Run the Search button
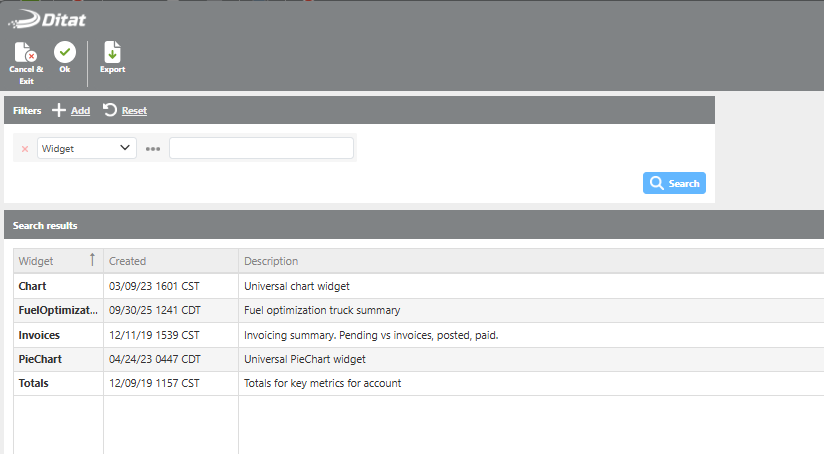The image size is (824, 454). [x=675, y=183]
